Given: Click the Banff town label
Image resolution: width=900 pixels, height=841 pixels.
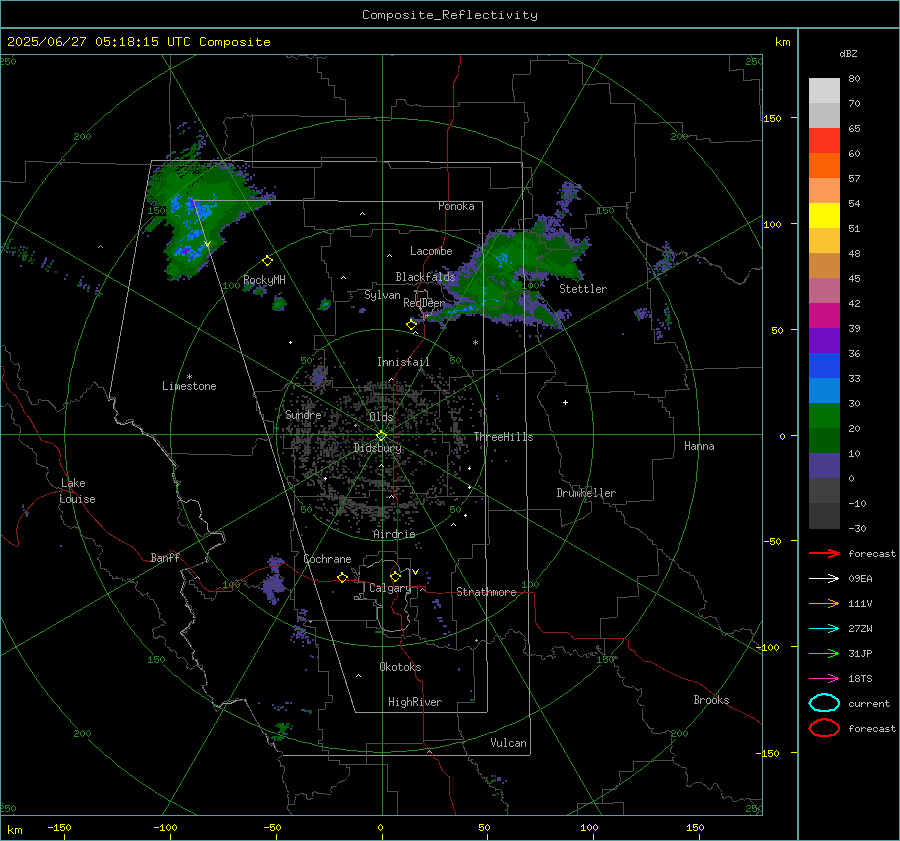Looking at the screenshot, I should click(x=165, y=557).
